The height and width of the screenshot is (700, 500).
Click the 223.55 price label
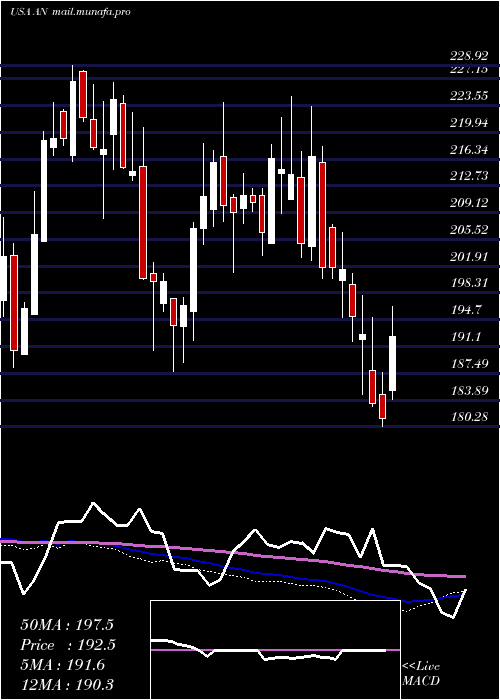click(469, 96)
